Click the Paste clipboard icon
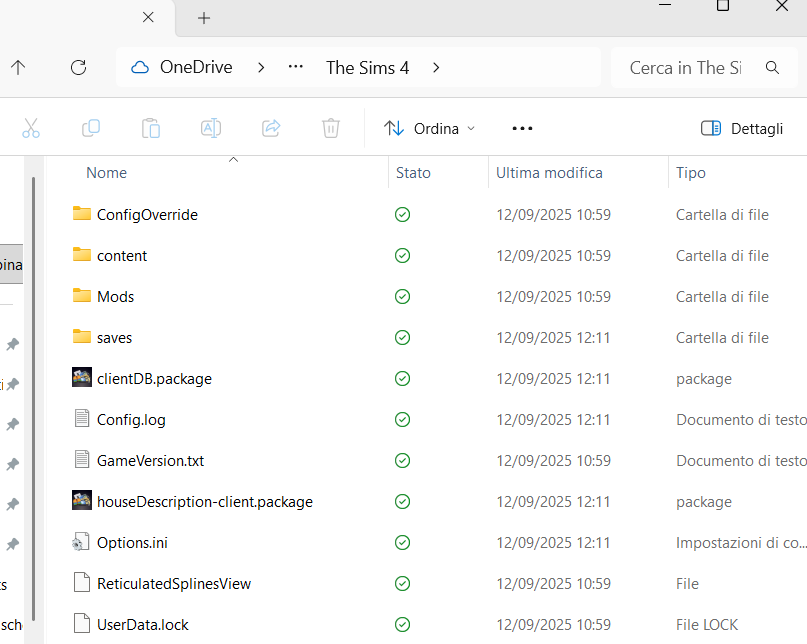This screenshot has width=807, height=644. (151, 128)
